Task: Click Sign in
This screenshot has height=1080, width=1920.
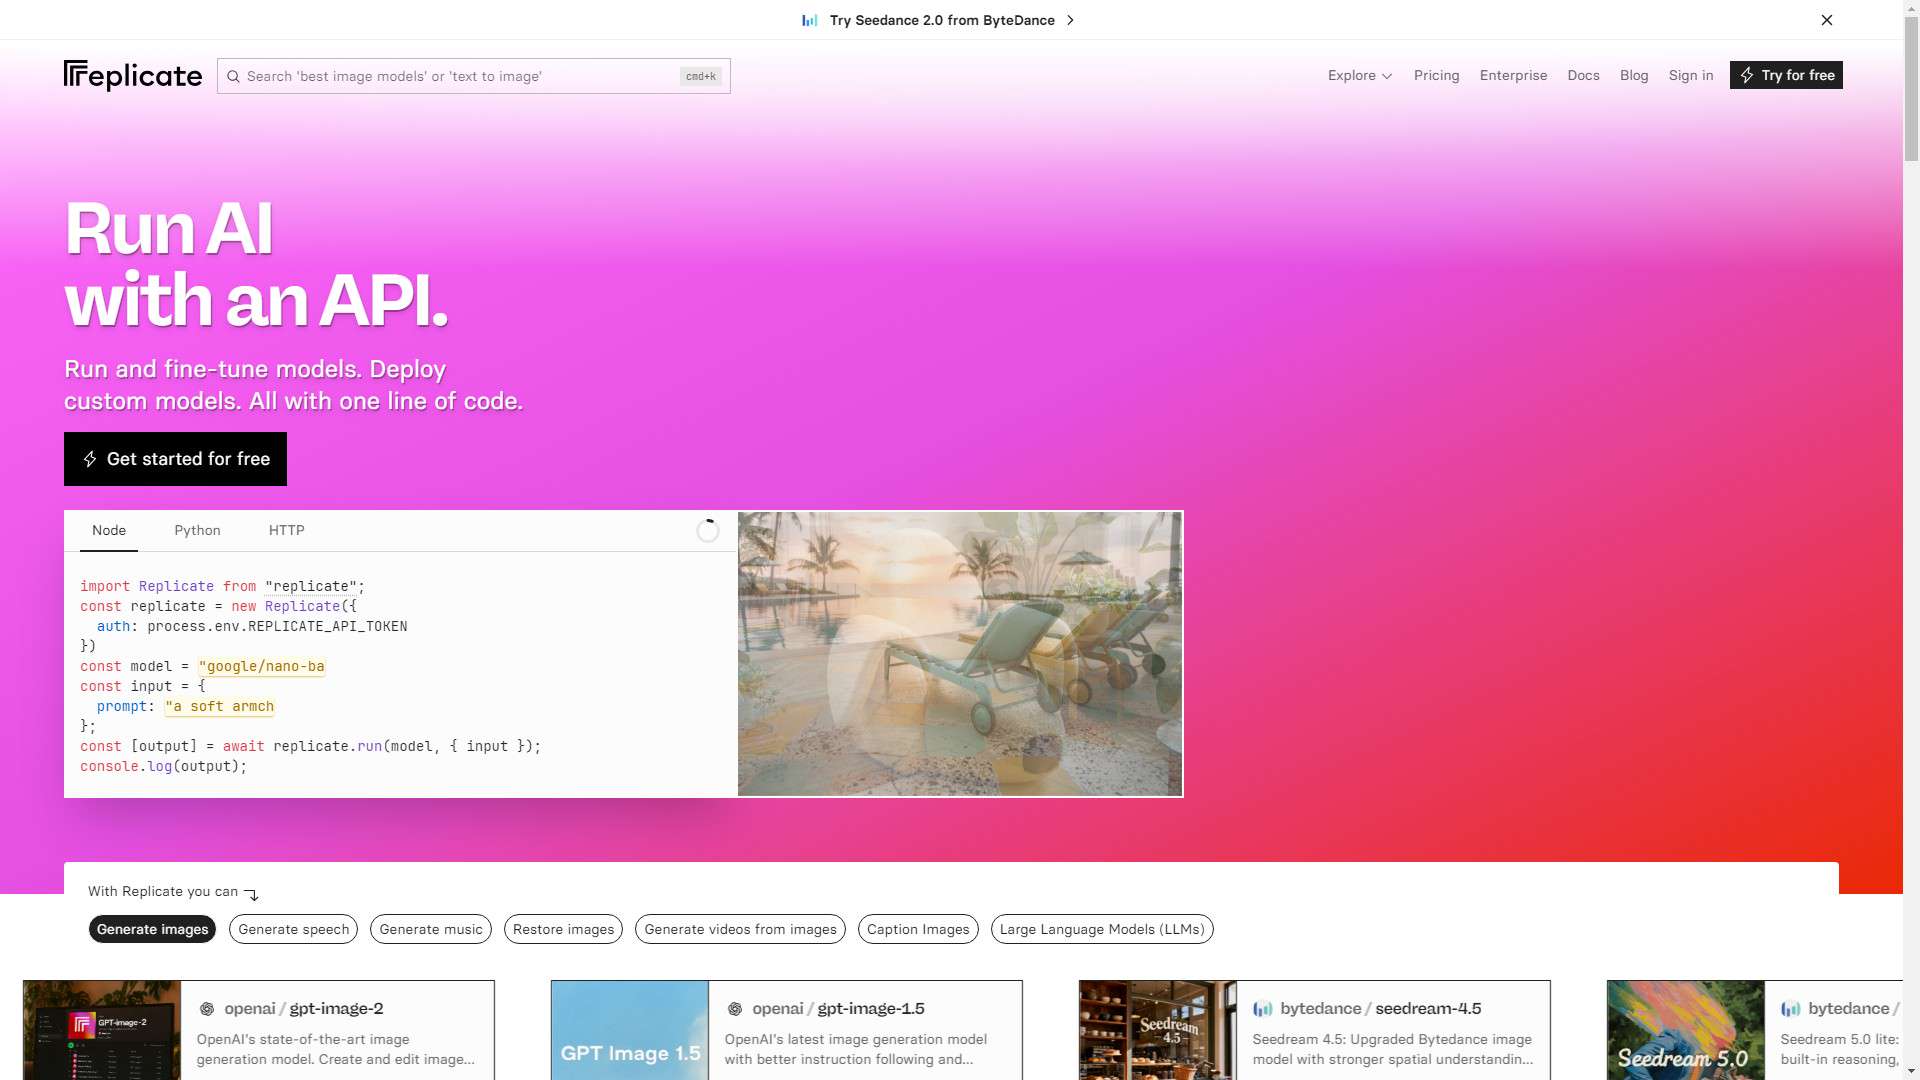Action: 1691,75
